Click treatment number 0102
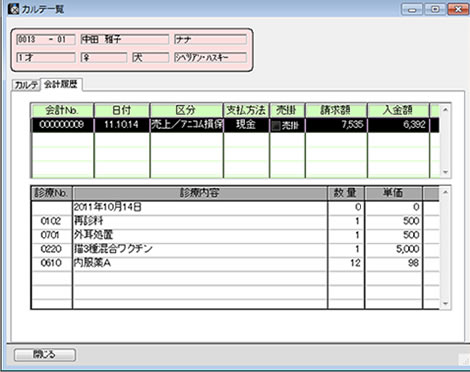This screenshot has width=470, height=372. pos(51,221)
